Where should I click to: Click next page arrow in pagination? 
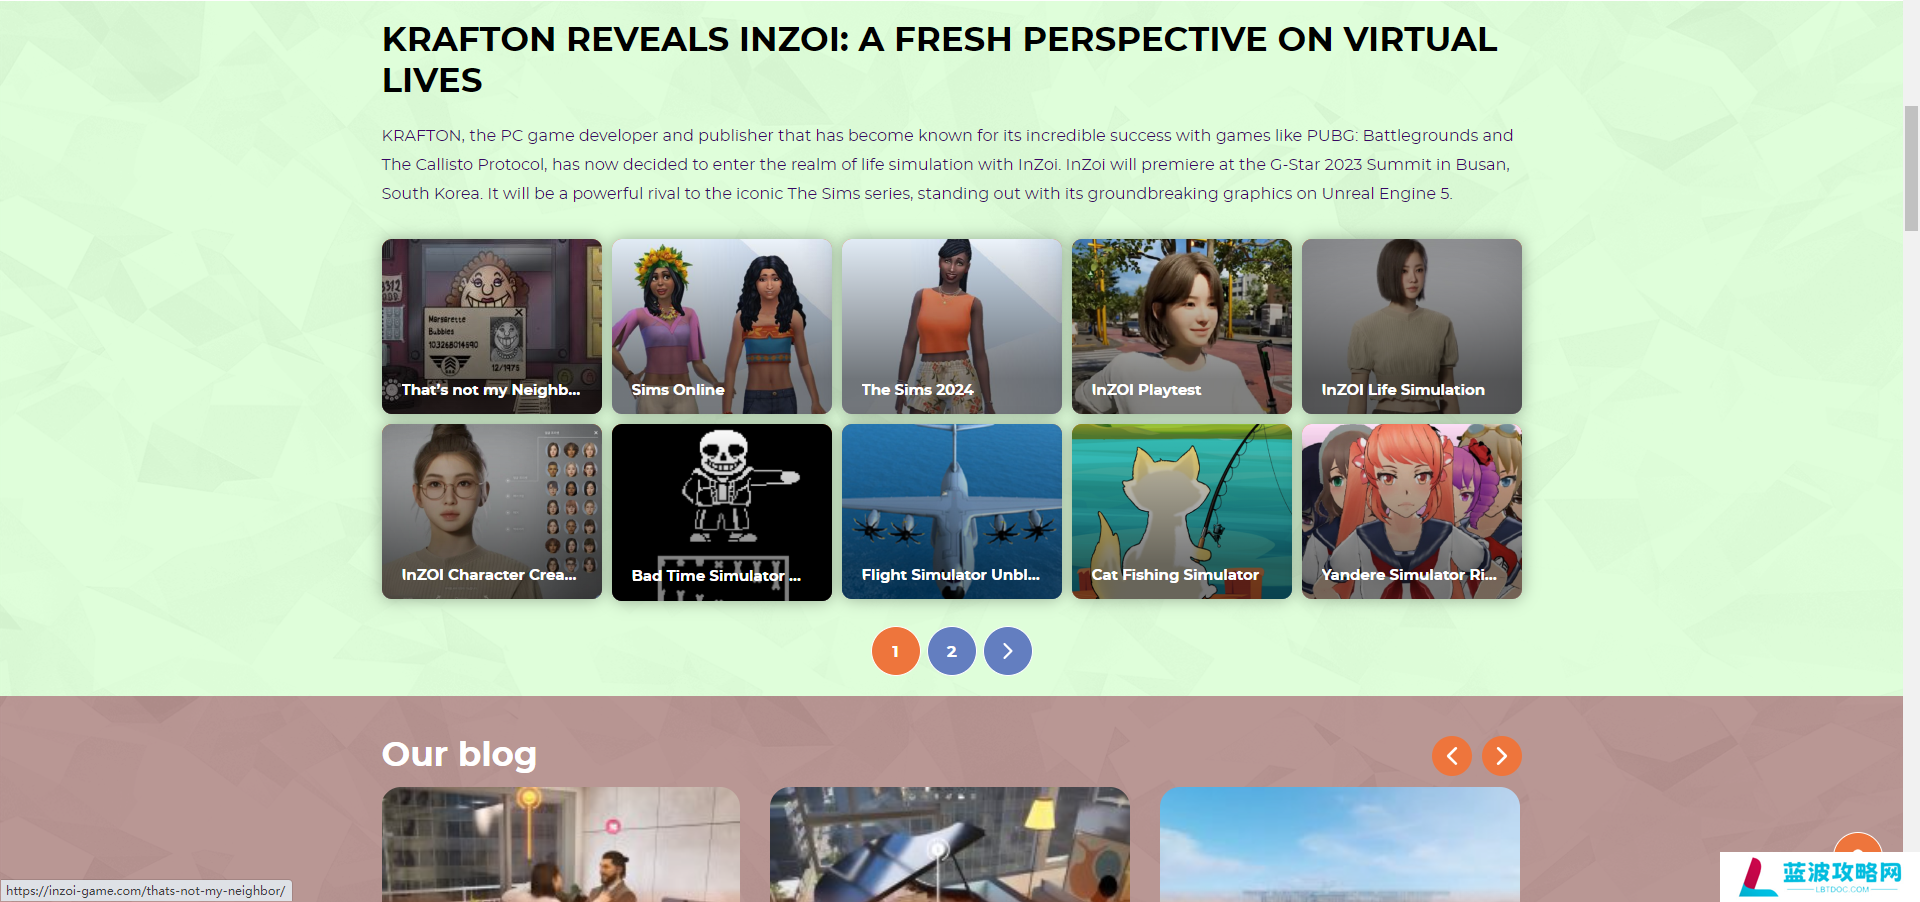[1007, 651]
